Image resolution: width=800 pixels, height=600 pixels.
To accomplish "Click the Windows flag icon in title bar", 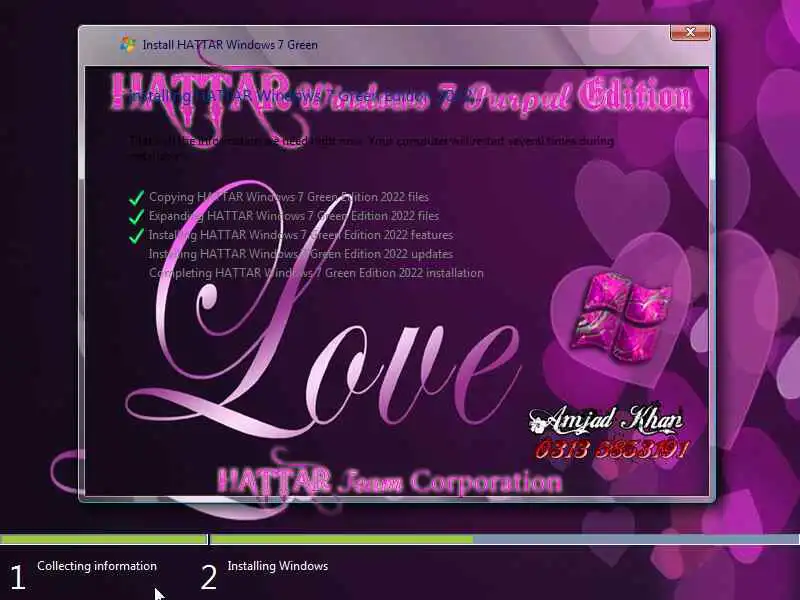I will [x=127, y=44].
